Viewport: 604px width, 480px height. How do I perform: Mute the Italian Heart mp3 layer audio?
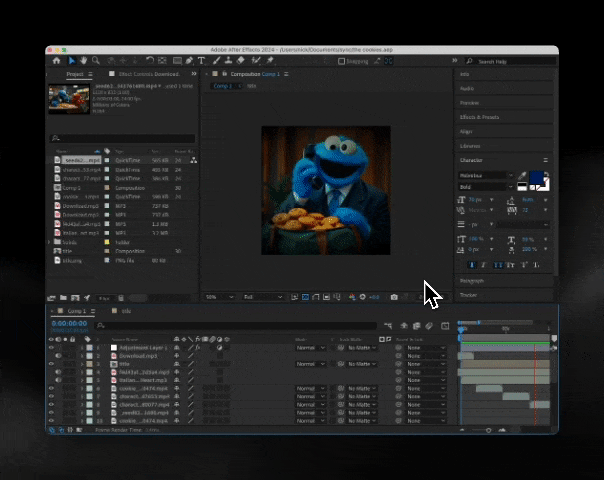58,380
